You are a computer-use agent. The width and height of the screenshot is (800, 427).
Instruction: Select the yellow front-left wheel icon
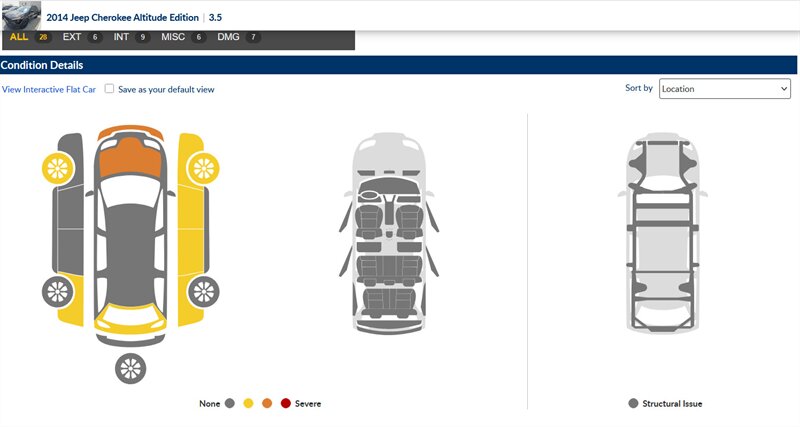tap(57, 165)
